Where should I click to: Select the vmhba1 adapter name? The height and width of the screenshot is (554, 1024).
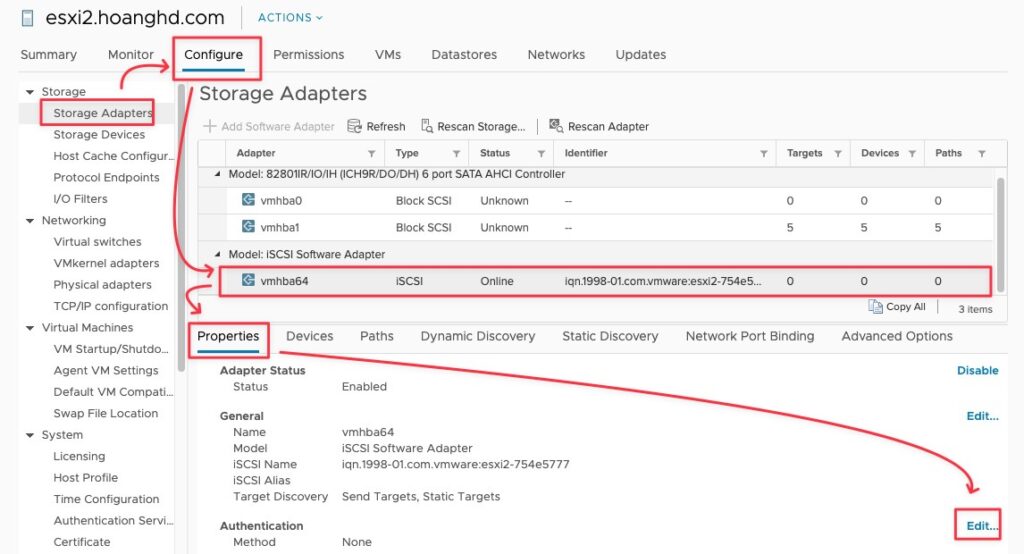pyautogui.click(x=280, y=227)
